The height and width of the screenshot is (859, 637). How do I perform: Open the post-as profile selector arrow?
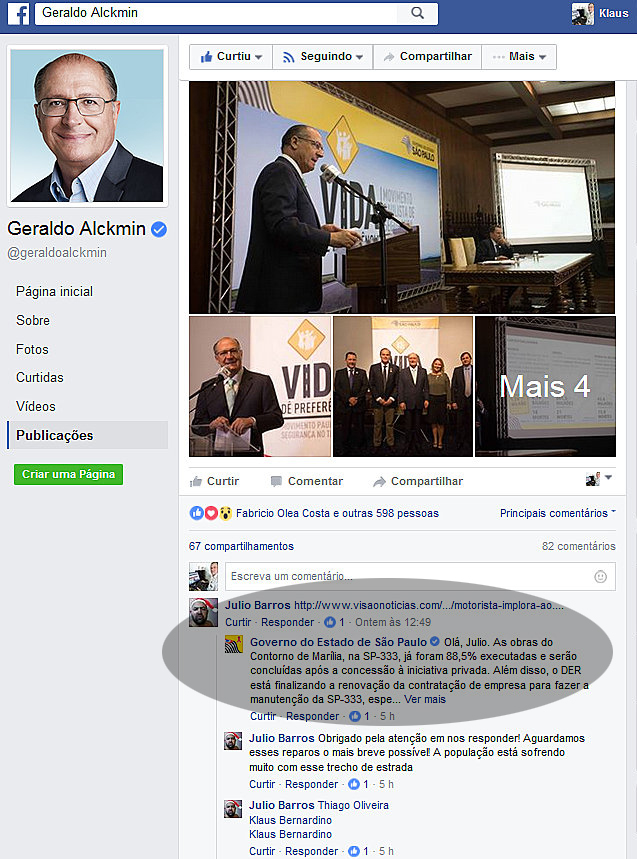tap(608, 478)
